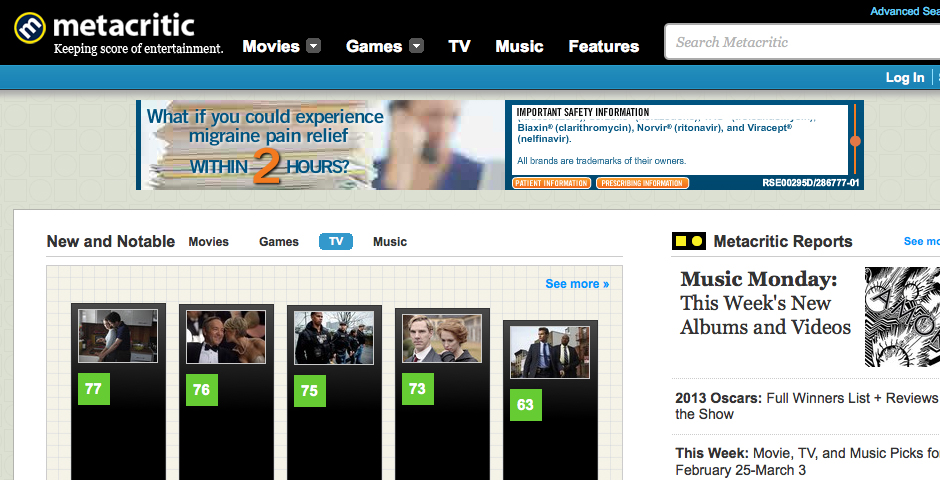
Task: Open This Week Movie, TV, Music Picks link
Action: tap(807, 461)
